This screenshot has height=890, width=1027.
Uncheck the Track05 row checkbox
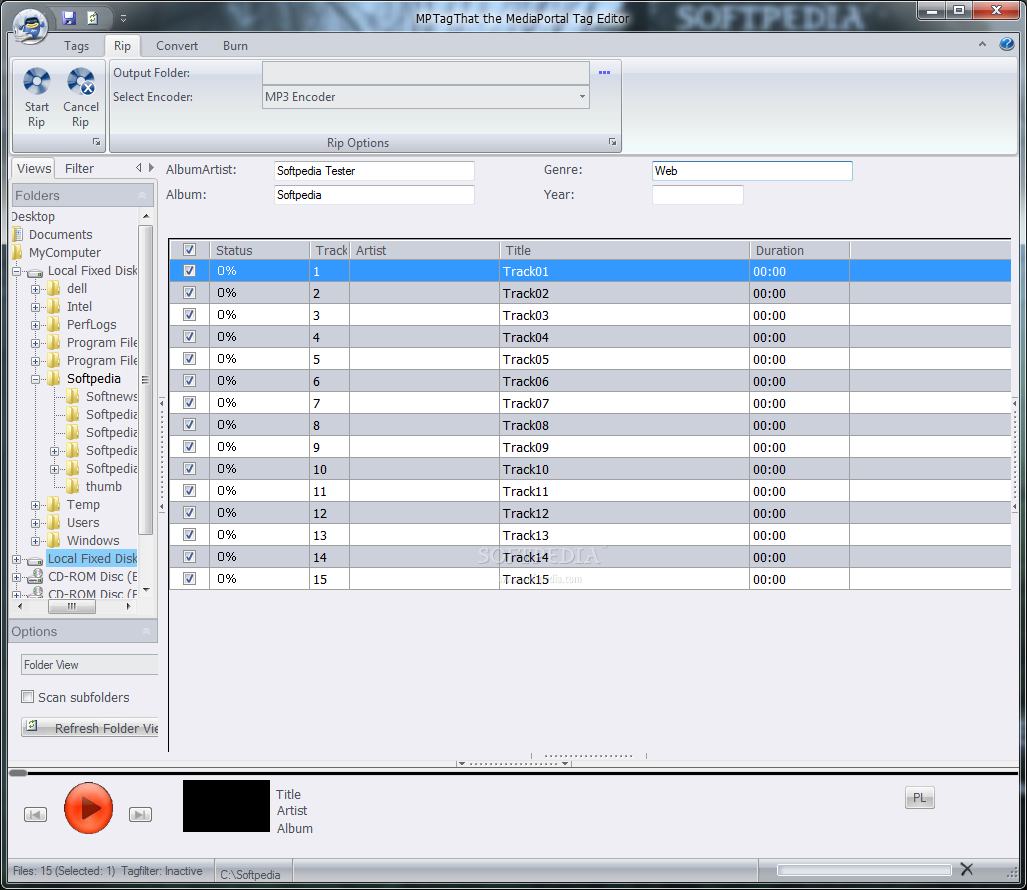click(x=189, y=358)
